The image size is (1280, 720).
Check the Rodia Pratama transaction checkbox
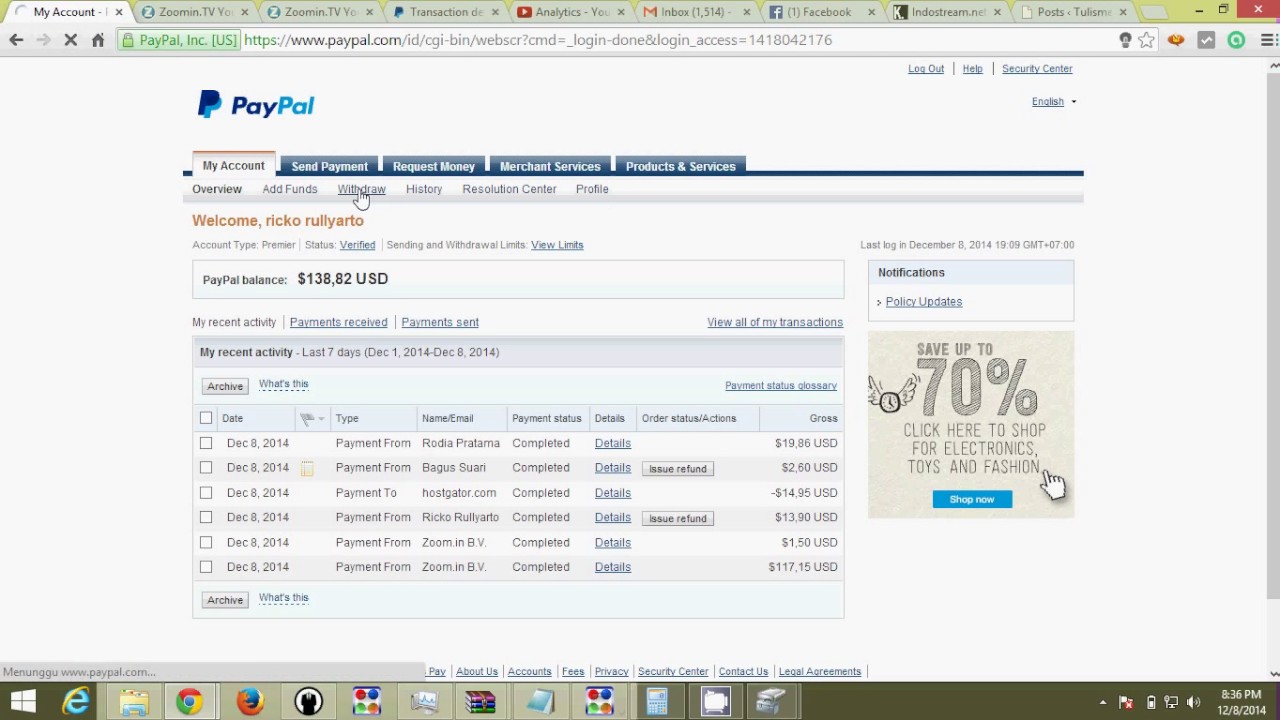pos(206,443)
